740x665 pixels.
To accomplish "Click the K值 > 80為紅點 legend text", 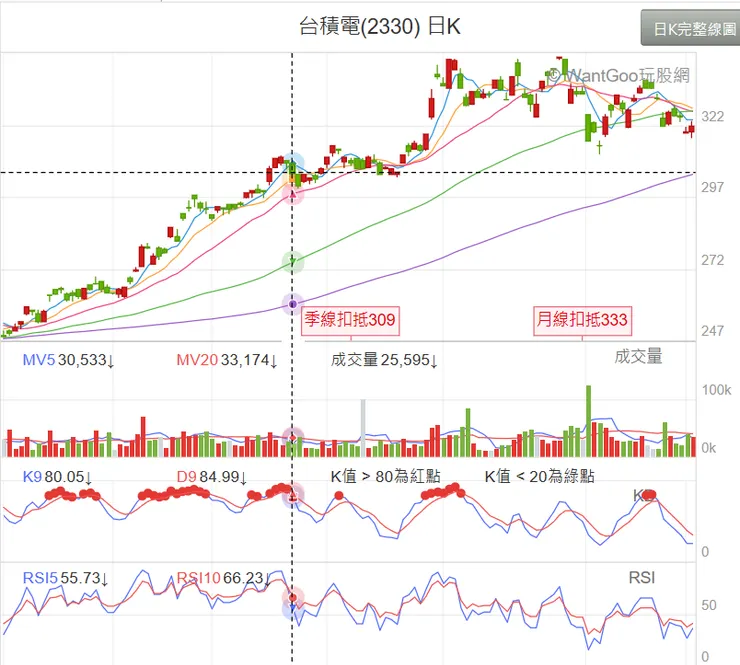I will point(386,476).
